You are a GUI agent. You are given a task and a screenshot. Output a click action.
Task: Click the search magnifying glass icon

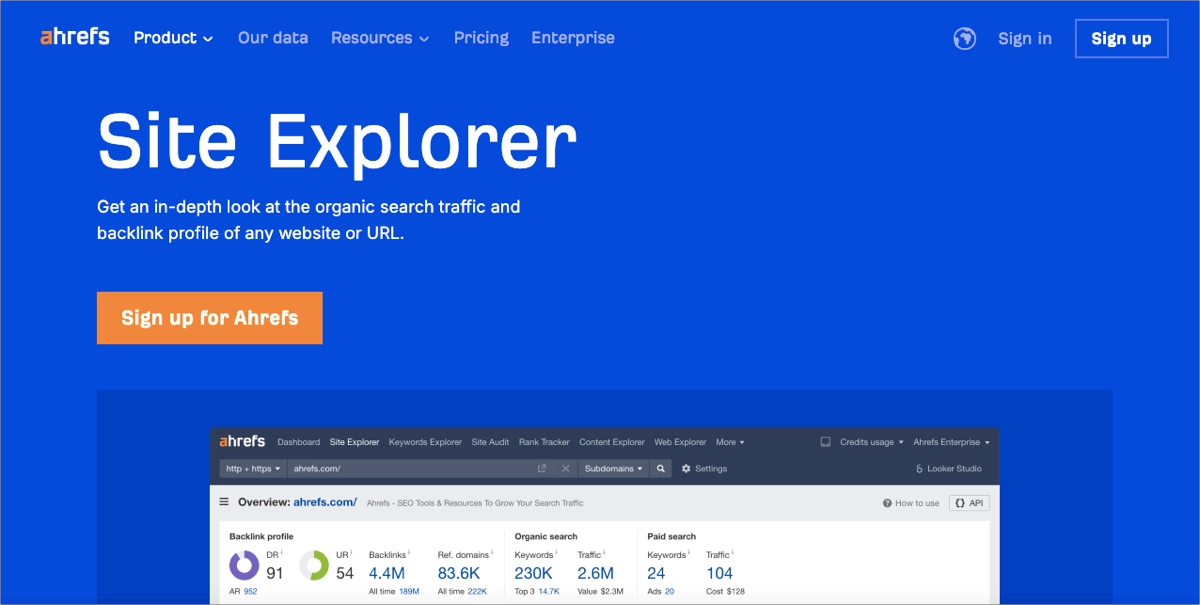[659, 468]
